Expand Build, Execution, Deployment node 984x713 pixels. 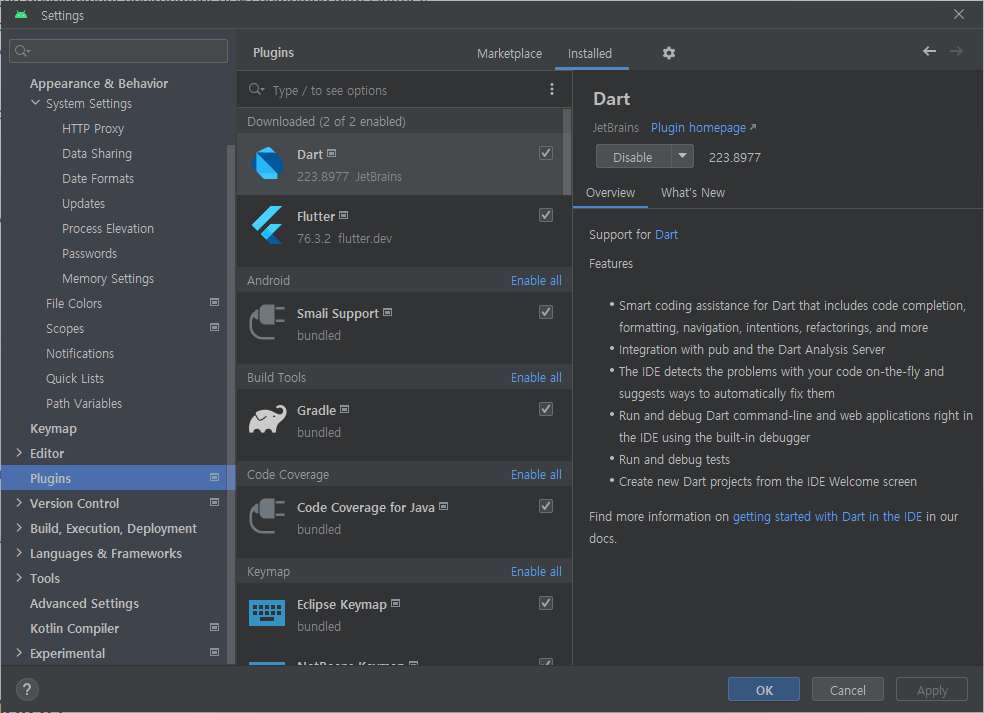tap(19, 528)
